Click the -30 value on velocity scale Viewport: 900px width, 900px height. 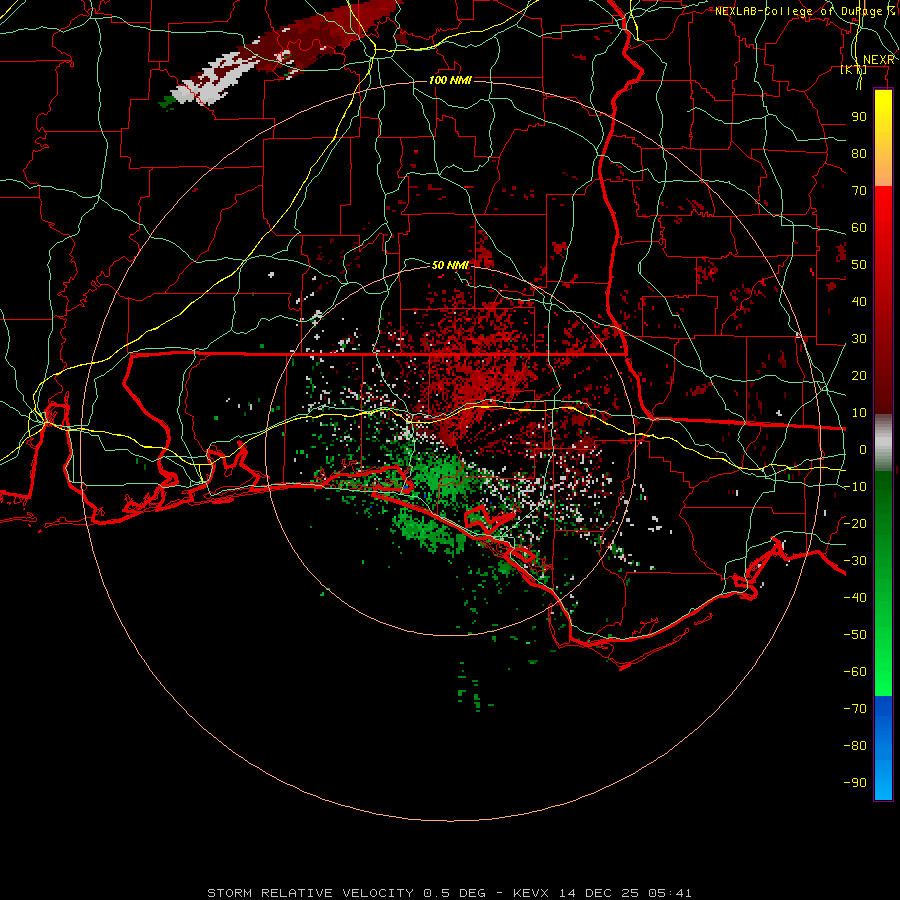tap(855, 561)
